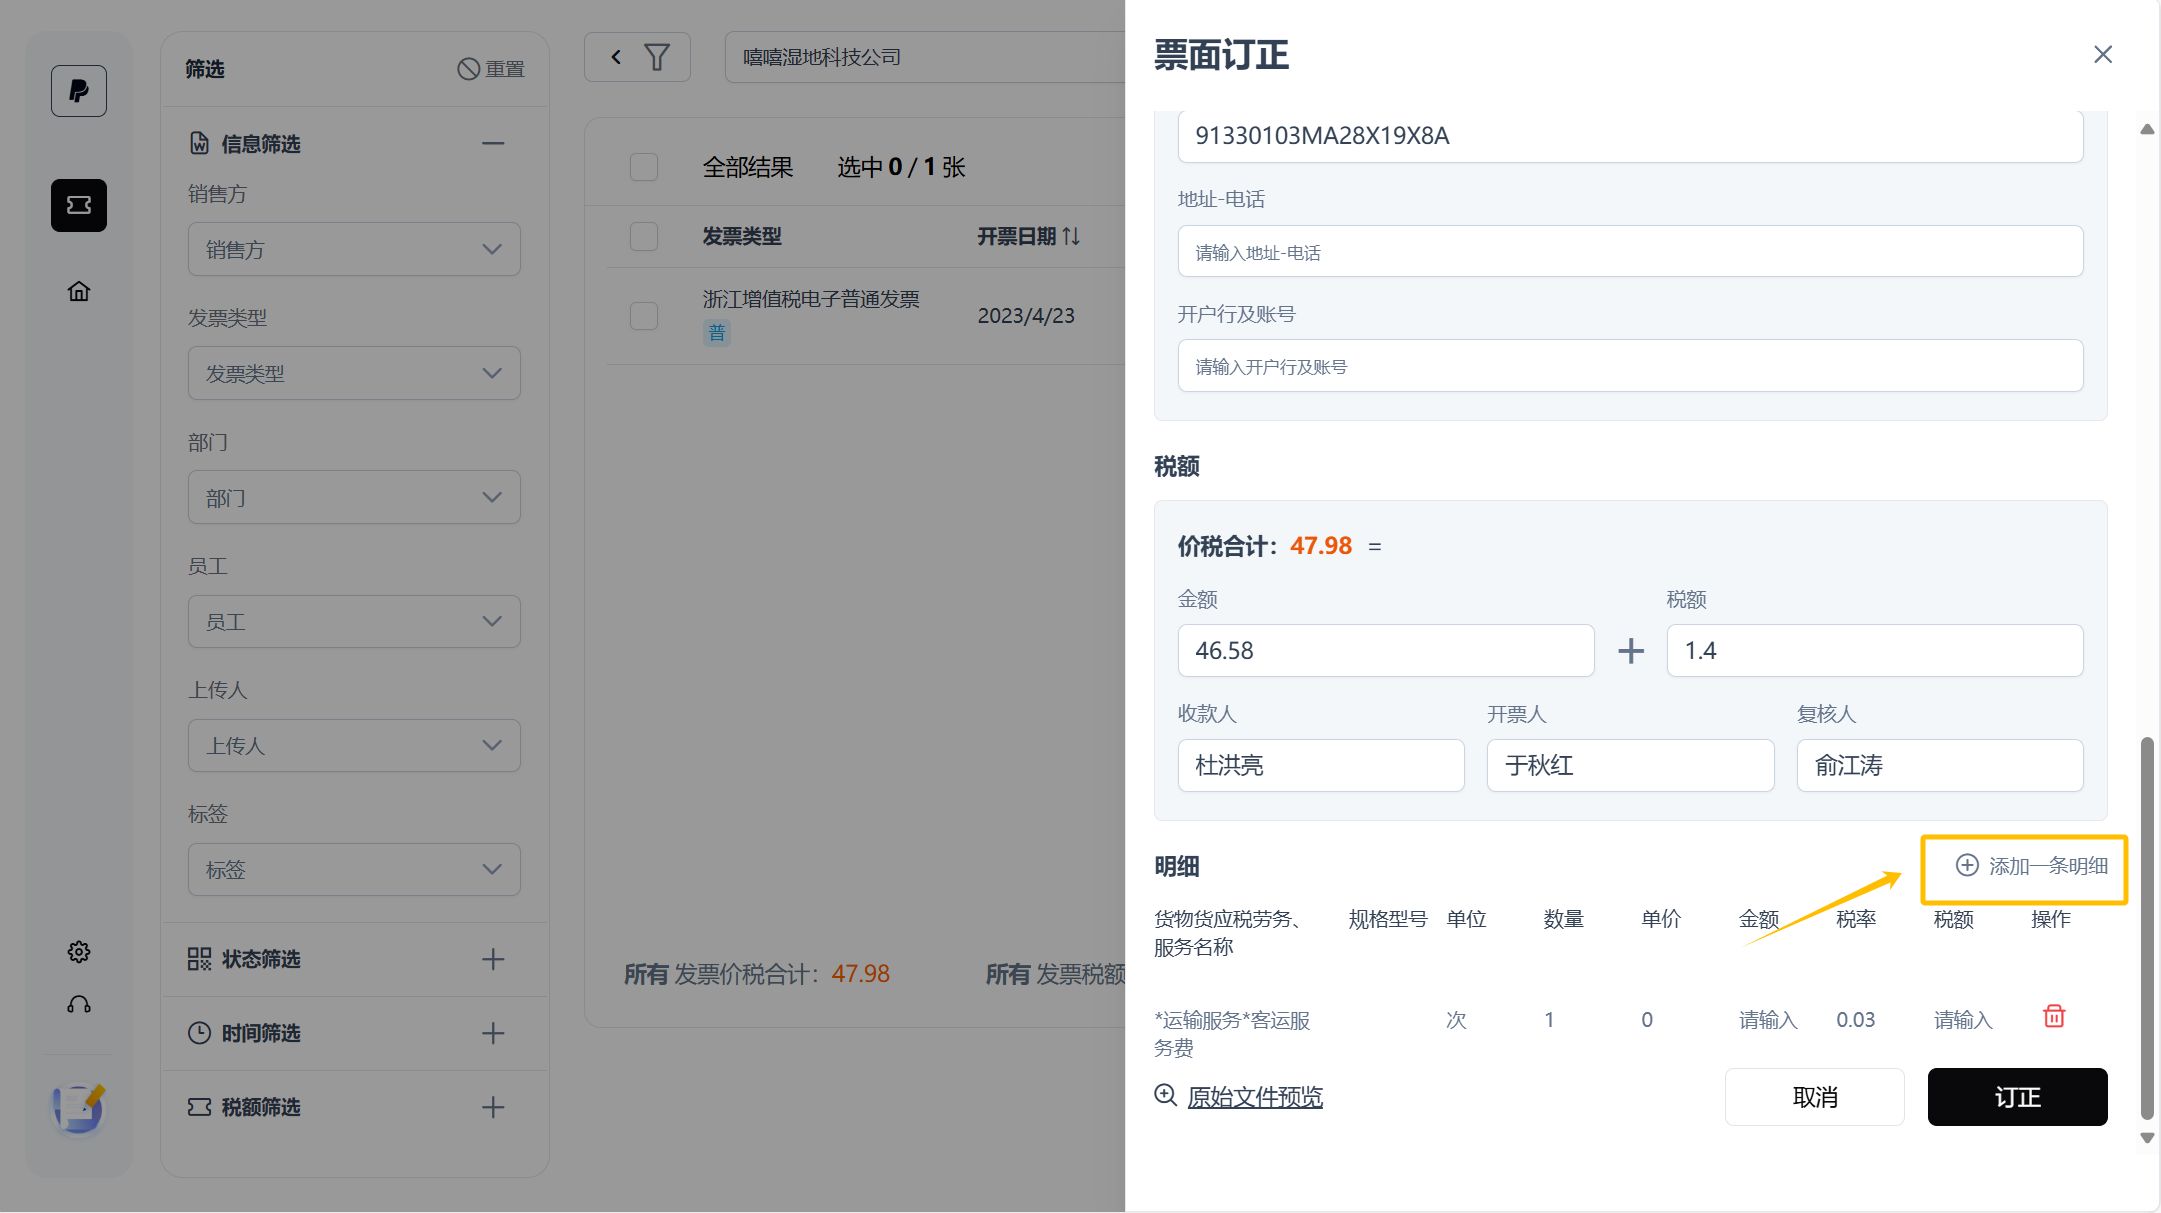Expand the 税额筛选 section
The width and height of the screenshot is (2161, 1213).
pyautogui.click(x=493, y=1107)
